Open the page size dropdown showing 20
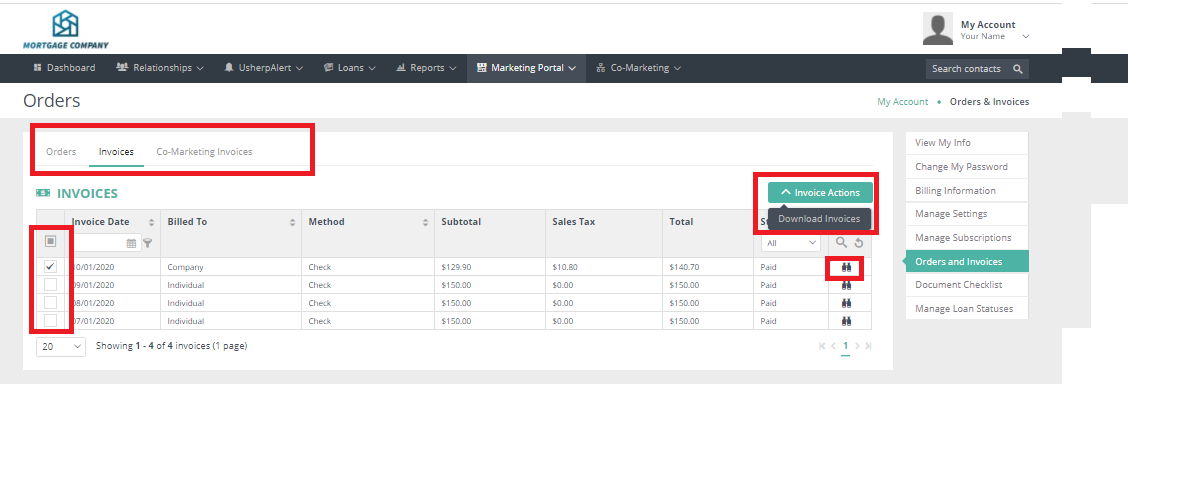This screenshot has height=478, width=1182. tap(61, 346)
